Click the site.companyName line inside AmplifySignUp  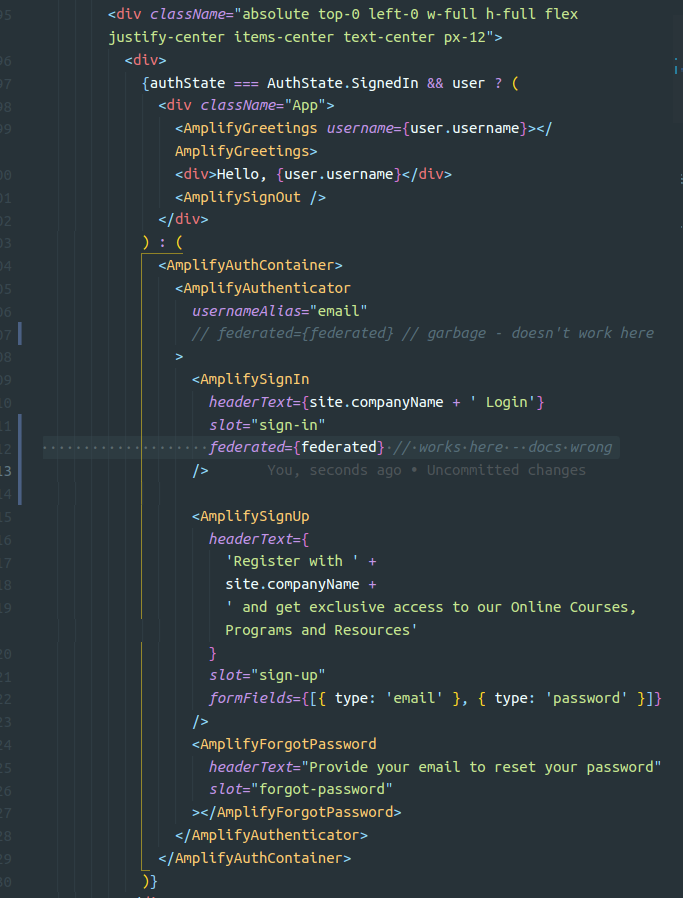click(x=301, y=584)
